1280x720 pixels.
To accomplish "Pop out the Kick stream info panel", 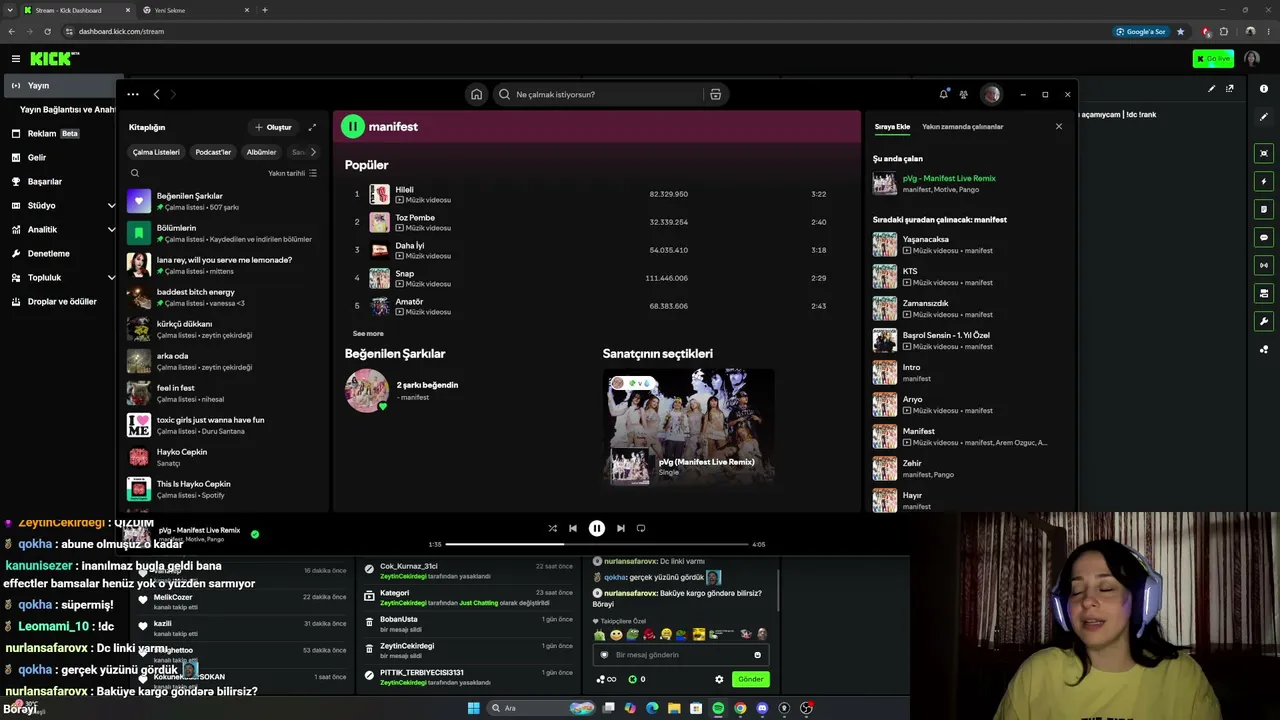I will (1230, 88).
